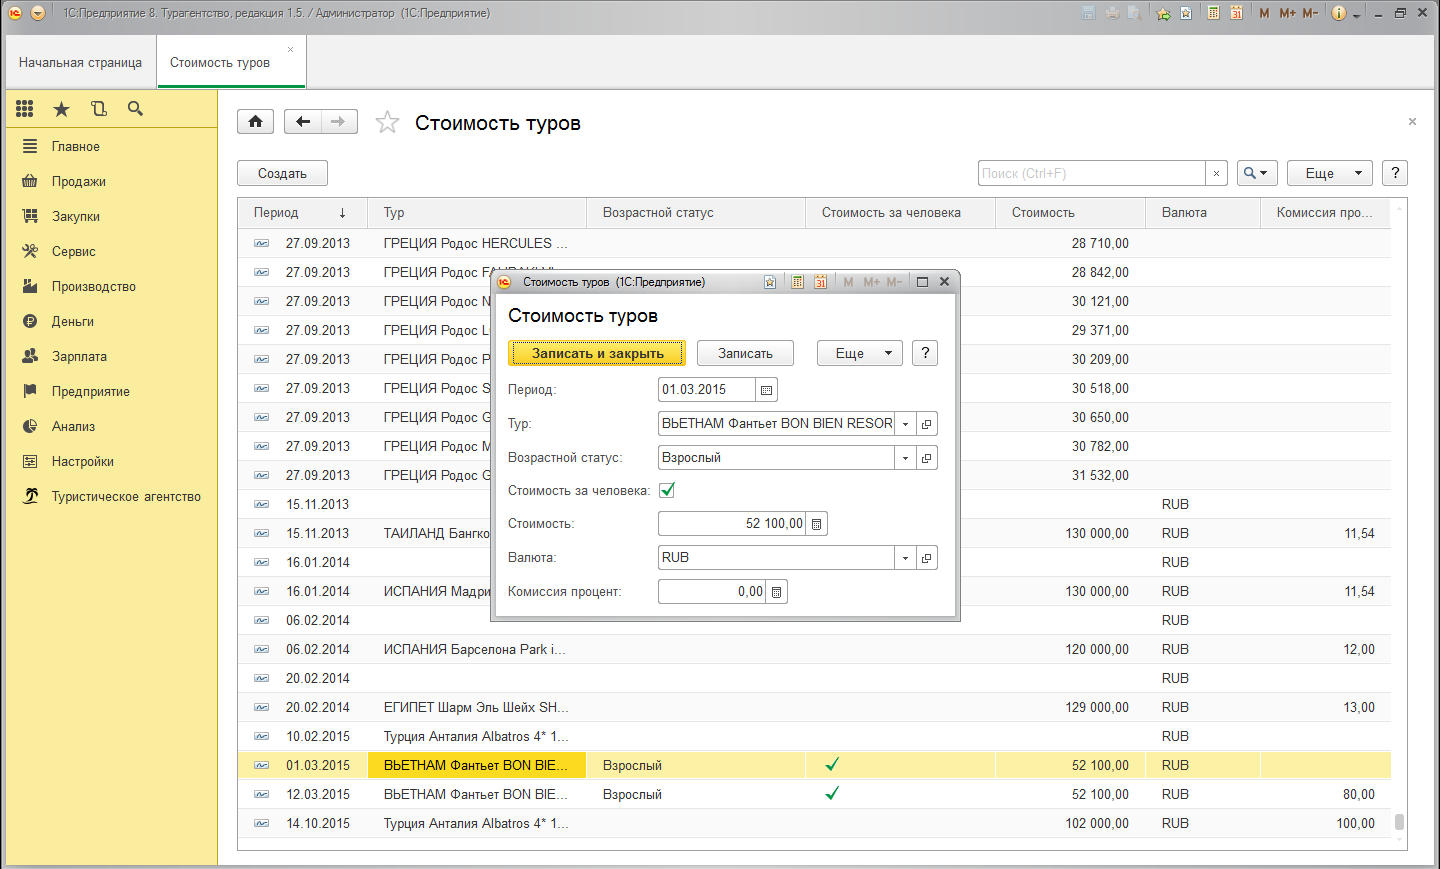Go to the home page button

click(x=255, y=122)
